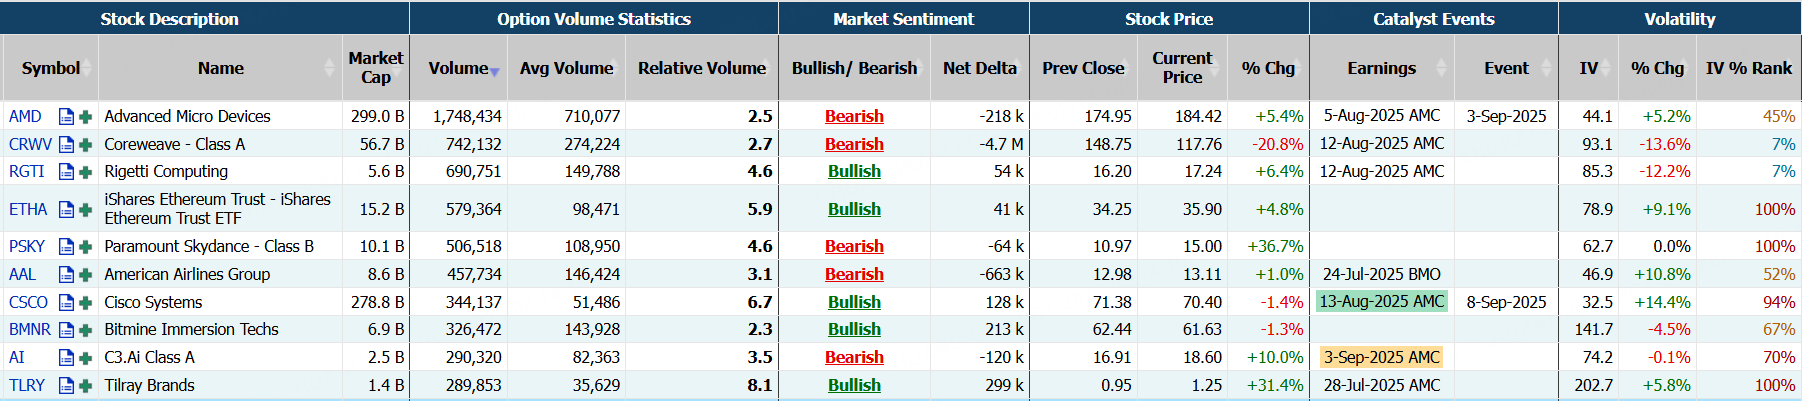Click the Bullish link for Tilray Brands
Image resolution: width=1802 pixels, height=401 pixels.
coord(854,385)
